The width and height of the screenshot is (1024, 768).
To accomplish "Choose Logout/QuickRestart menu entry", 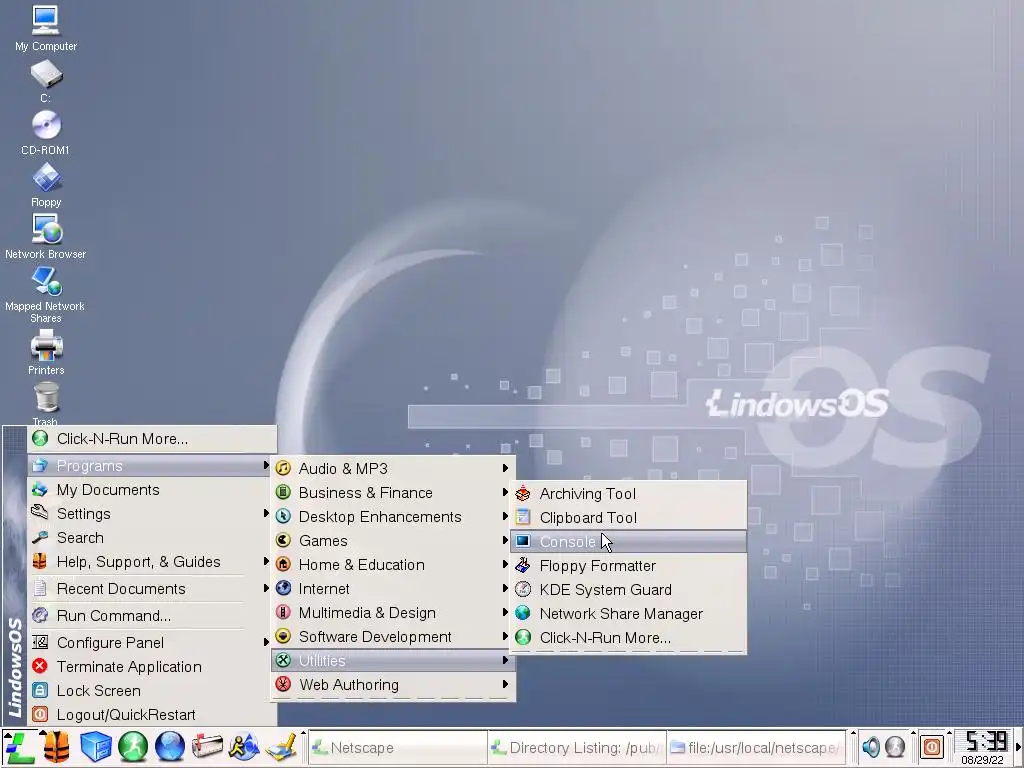I will [150, 715].
